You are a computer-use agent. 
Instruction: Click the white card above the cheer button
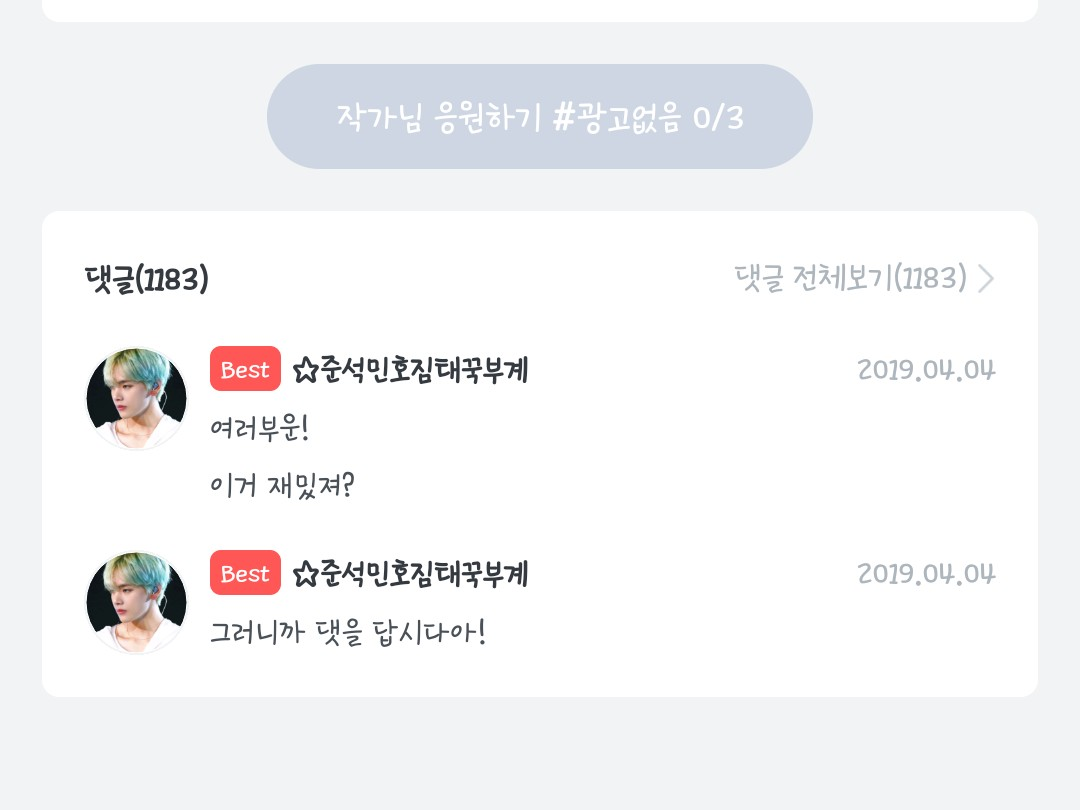(x=540, y=10)
